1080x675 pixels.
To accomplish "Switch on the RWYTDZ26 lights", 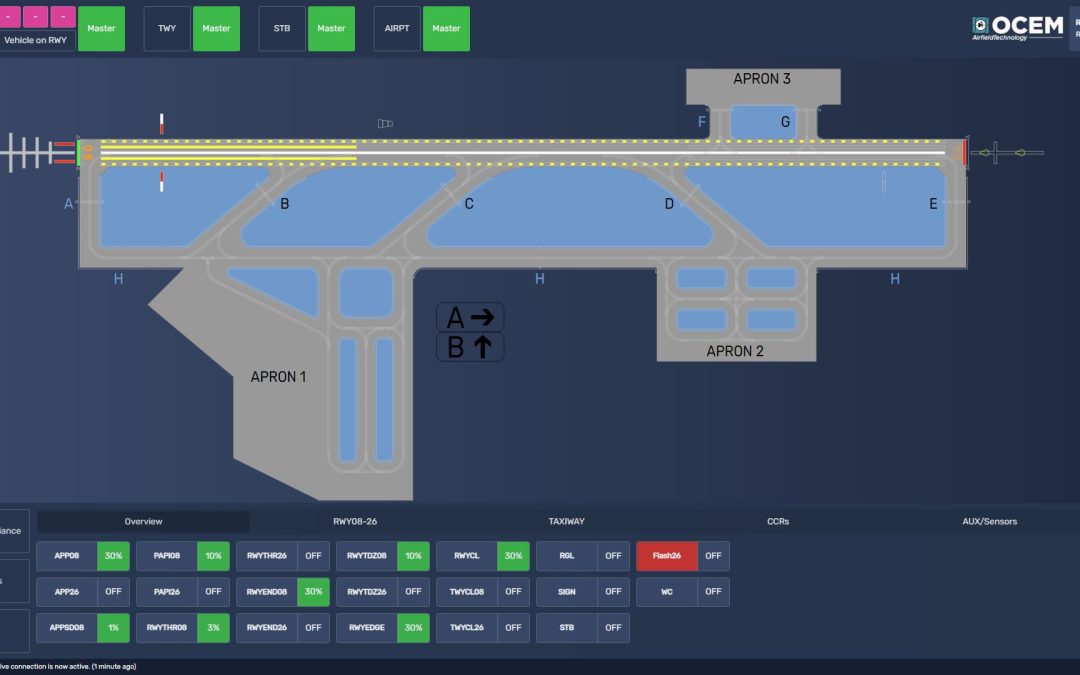I will [x=383, y=592].
